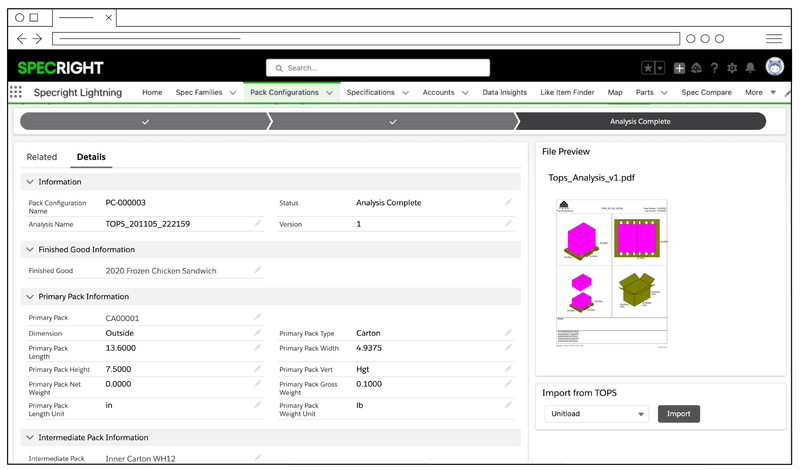
Task: Edit Primary Pack Gross Weight pencil icon
Action: coord(508,383)
